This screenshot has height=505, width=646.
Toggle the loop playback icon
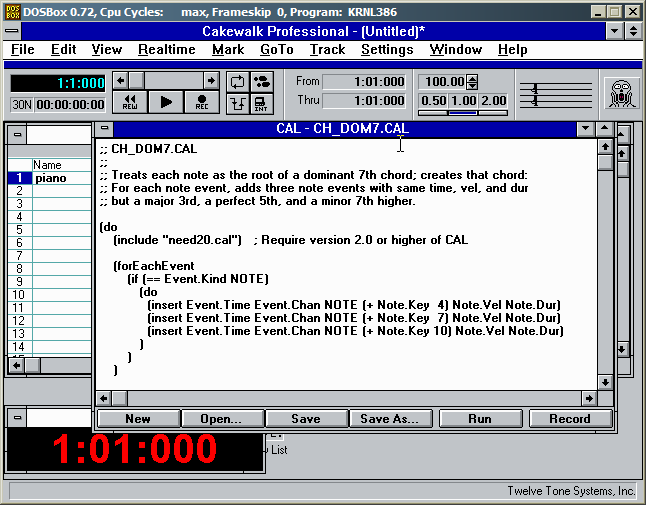237,82
